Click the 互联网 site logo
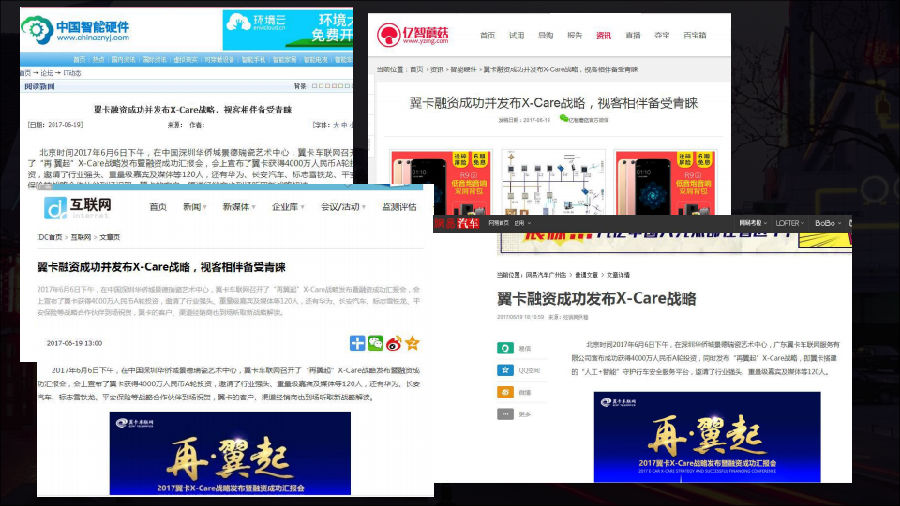 click(78, 207)
